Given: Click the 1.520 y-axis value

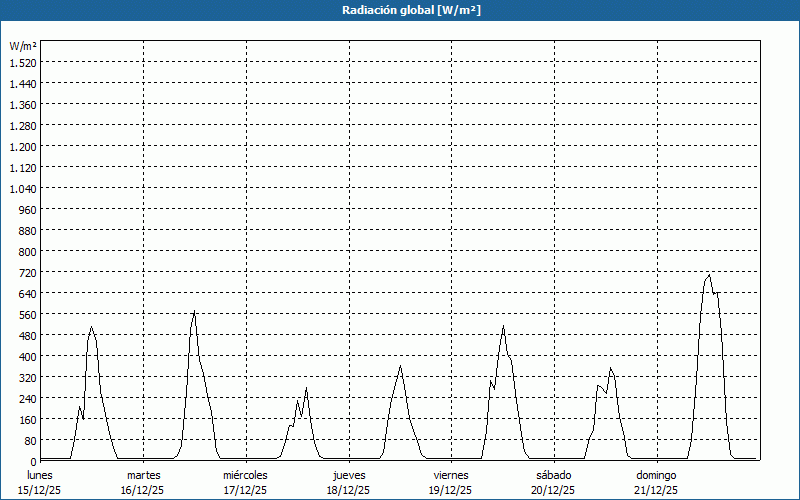Looking at the screenshot, I should pyautogui.click(x=23, y=63).
